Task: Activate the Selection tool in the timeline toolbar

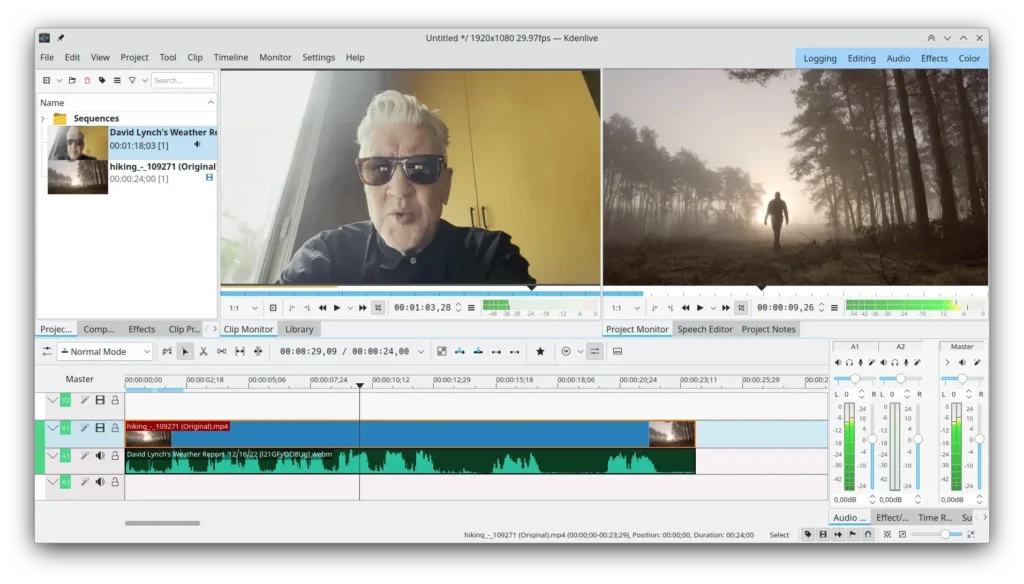Action: [x=185, y=351]
